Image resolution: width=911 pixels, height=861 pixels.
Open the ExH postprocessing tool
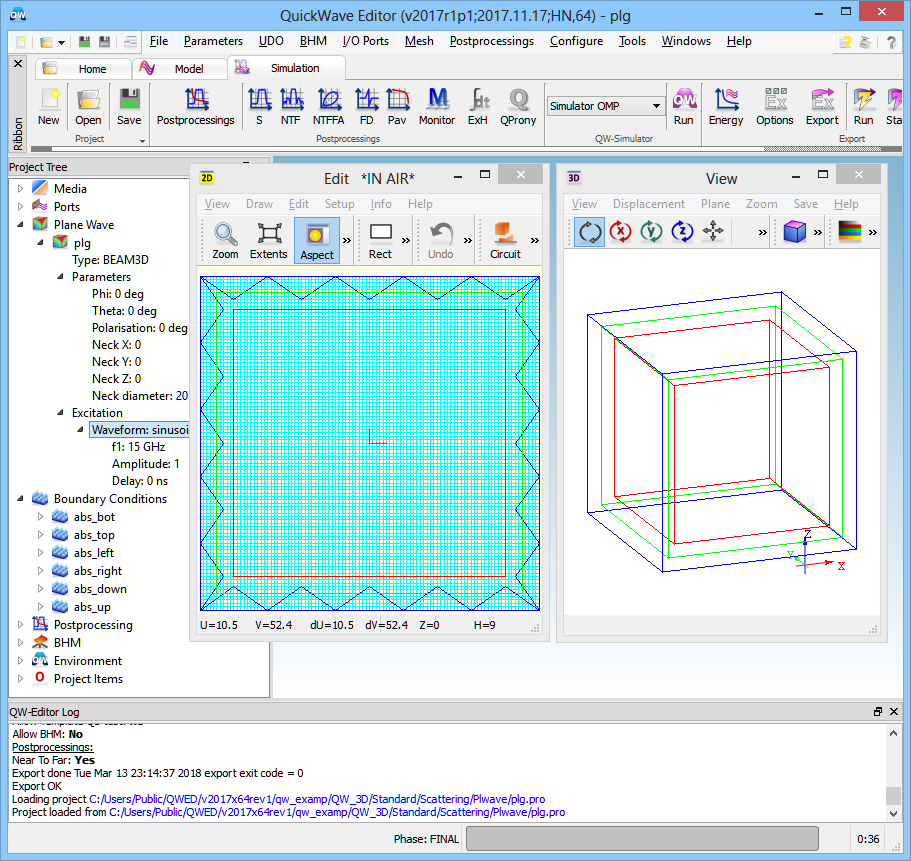[x=477, y=106]
